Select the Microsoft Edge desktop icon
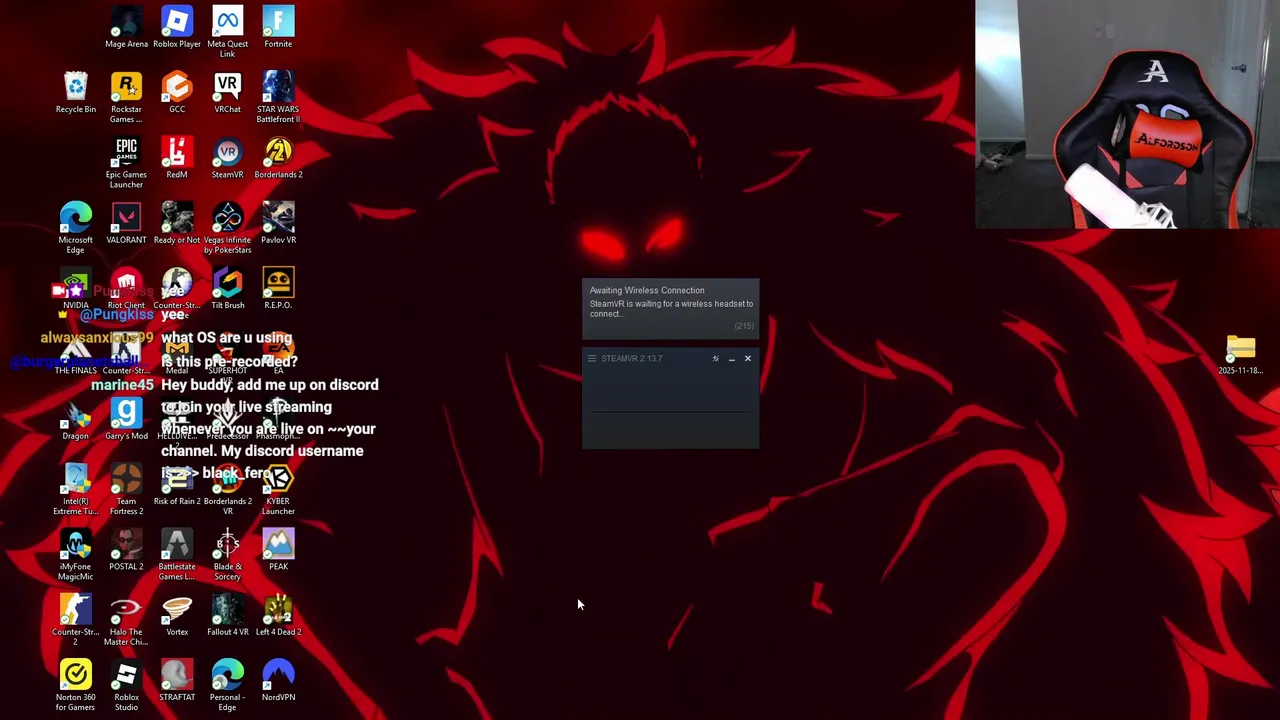 click(76, 228)
